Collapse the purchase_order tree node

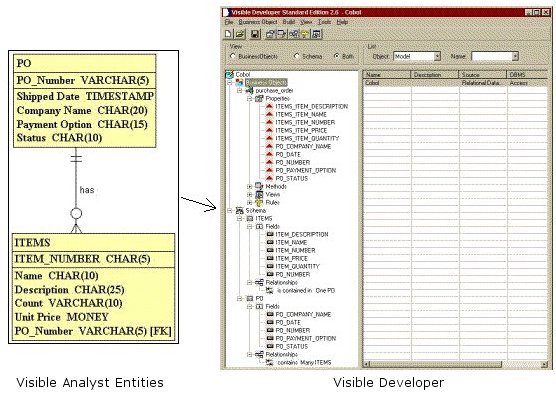(239, 90)
